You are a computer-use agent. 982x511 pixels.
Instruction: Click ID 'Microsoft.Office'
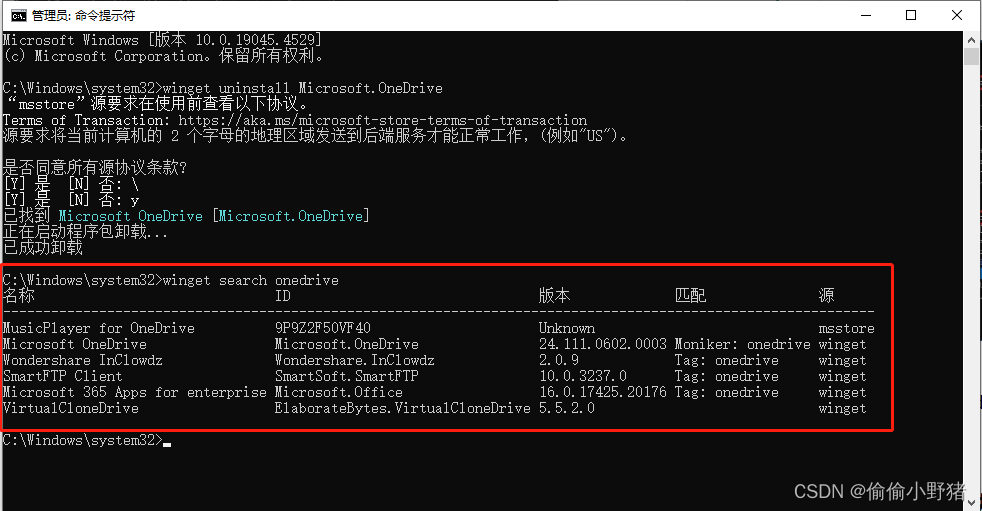click(x=339, y=393)
